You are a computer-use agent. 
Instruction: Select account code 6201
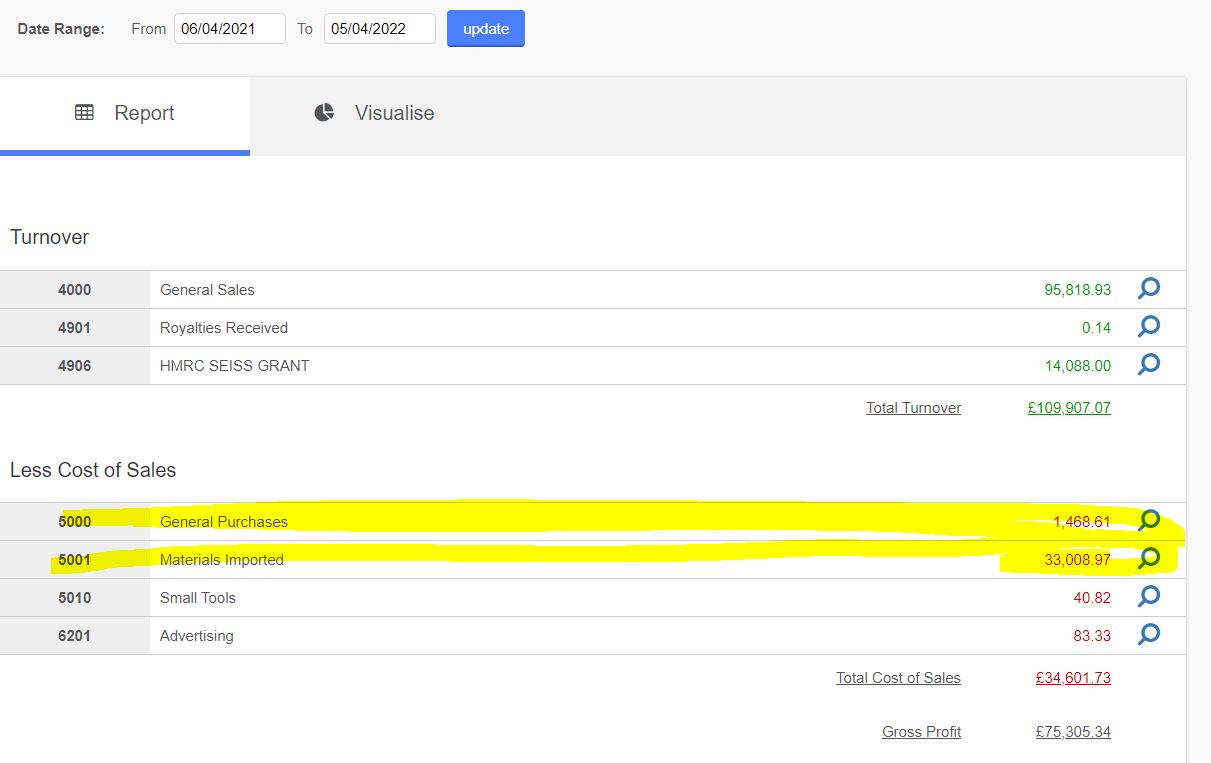(x=74, y=636)
